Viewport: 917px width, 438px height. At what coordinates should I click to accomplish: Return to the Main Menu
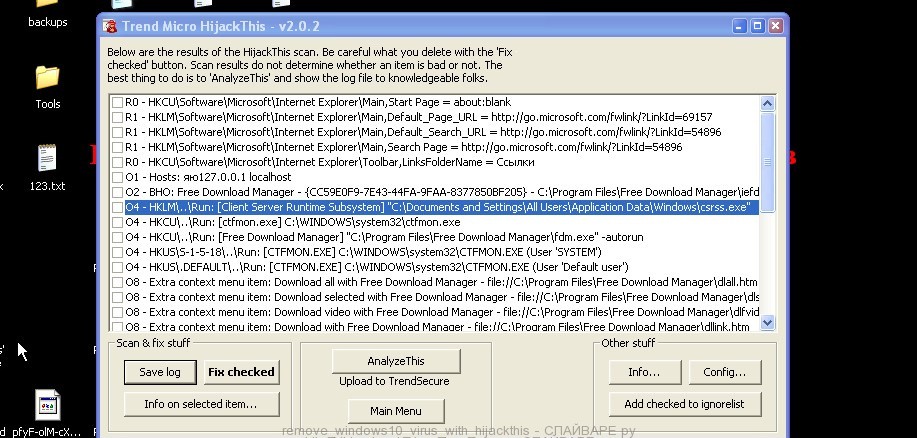pos(396,411)
